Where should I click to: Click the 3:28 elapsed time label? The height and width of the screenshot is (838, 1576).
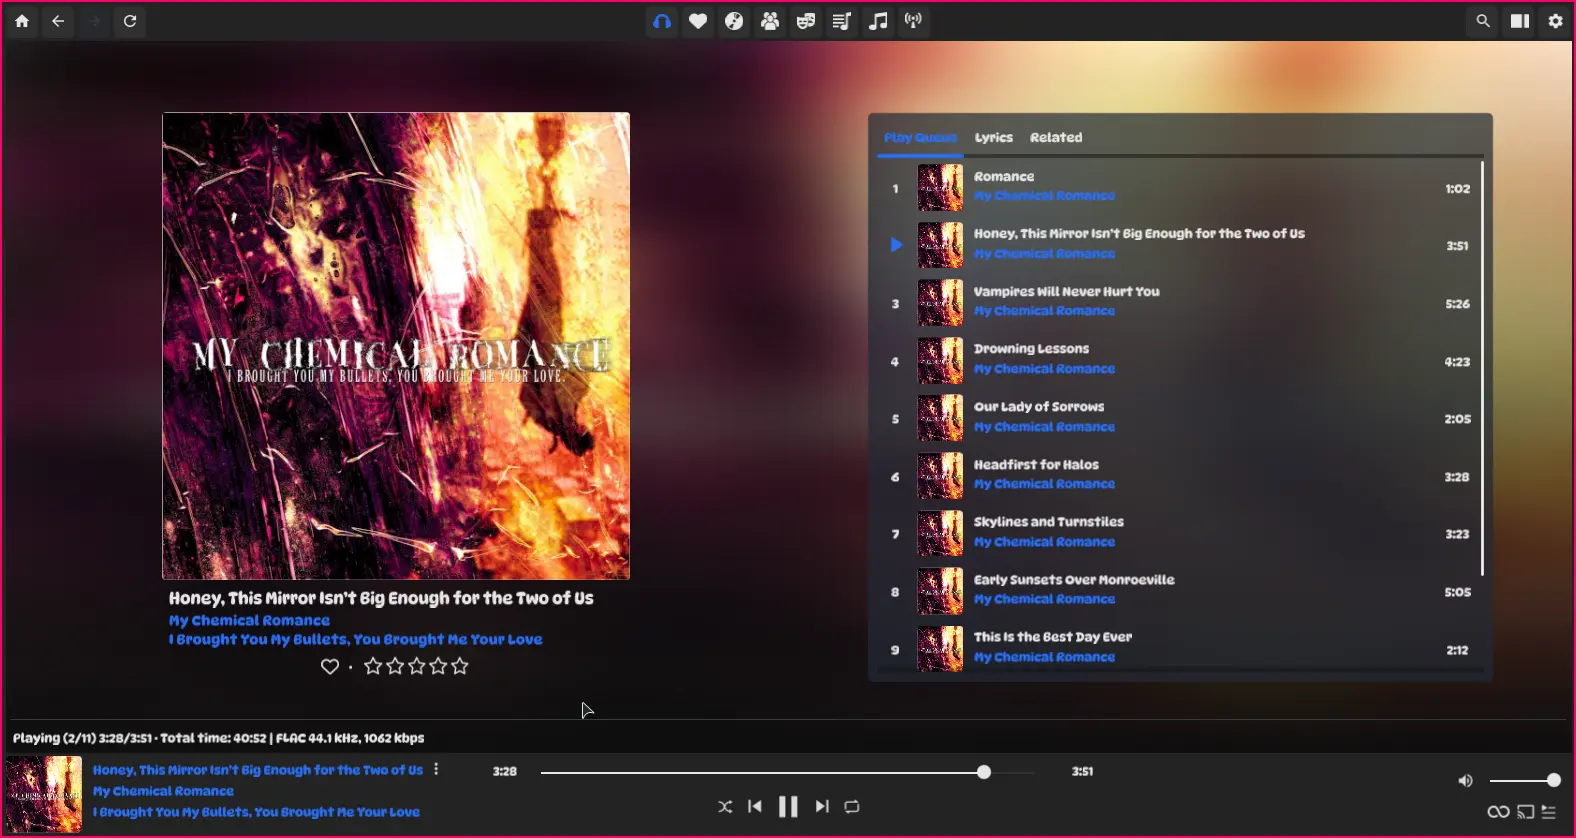(505, 771)
